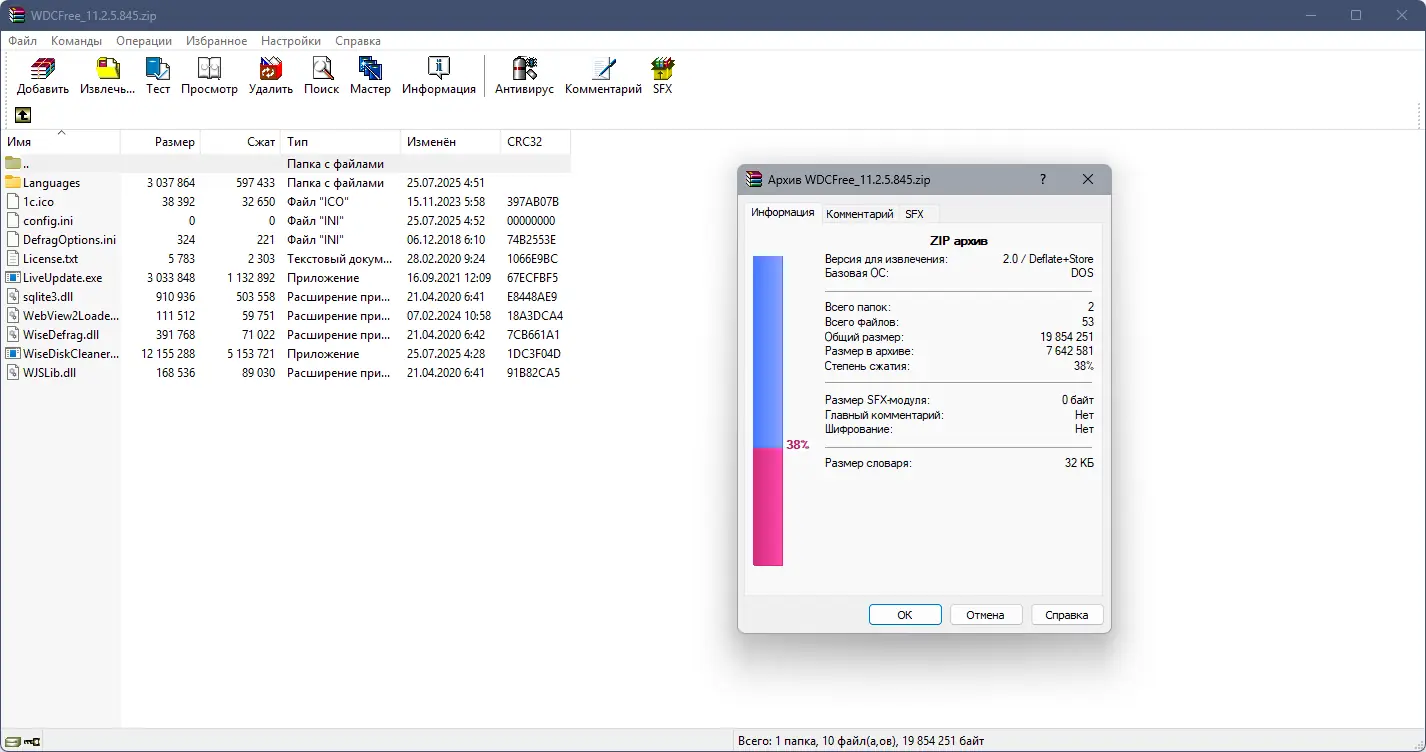Screen dimensions: 1426x752
Task: Click date 07.02.2024 10:58
Action: point(449,315)
